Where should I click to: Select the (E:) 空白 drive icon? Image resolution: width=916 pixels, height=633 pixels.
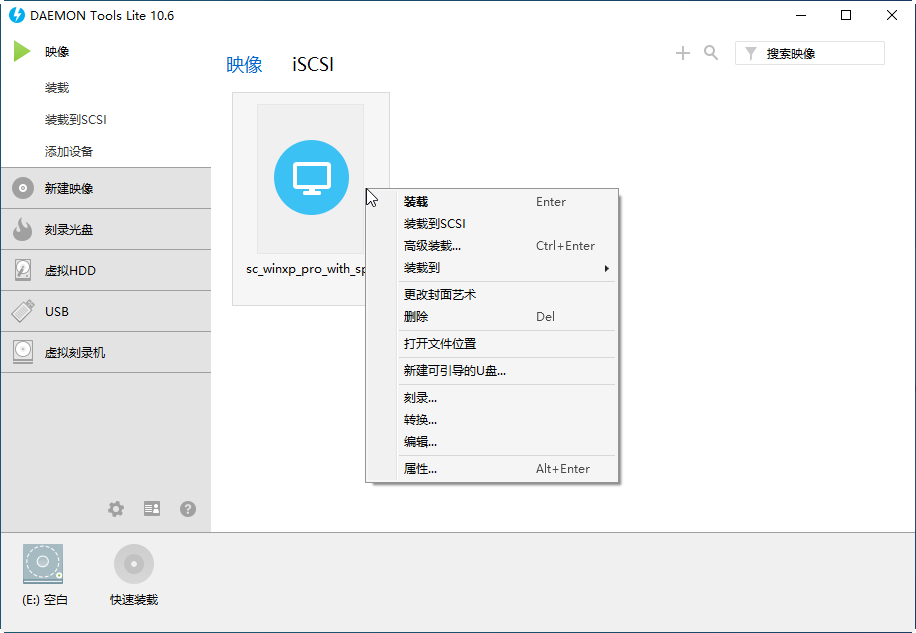[43, 563]
